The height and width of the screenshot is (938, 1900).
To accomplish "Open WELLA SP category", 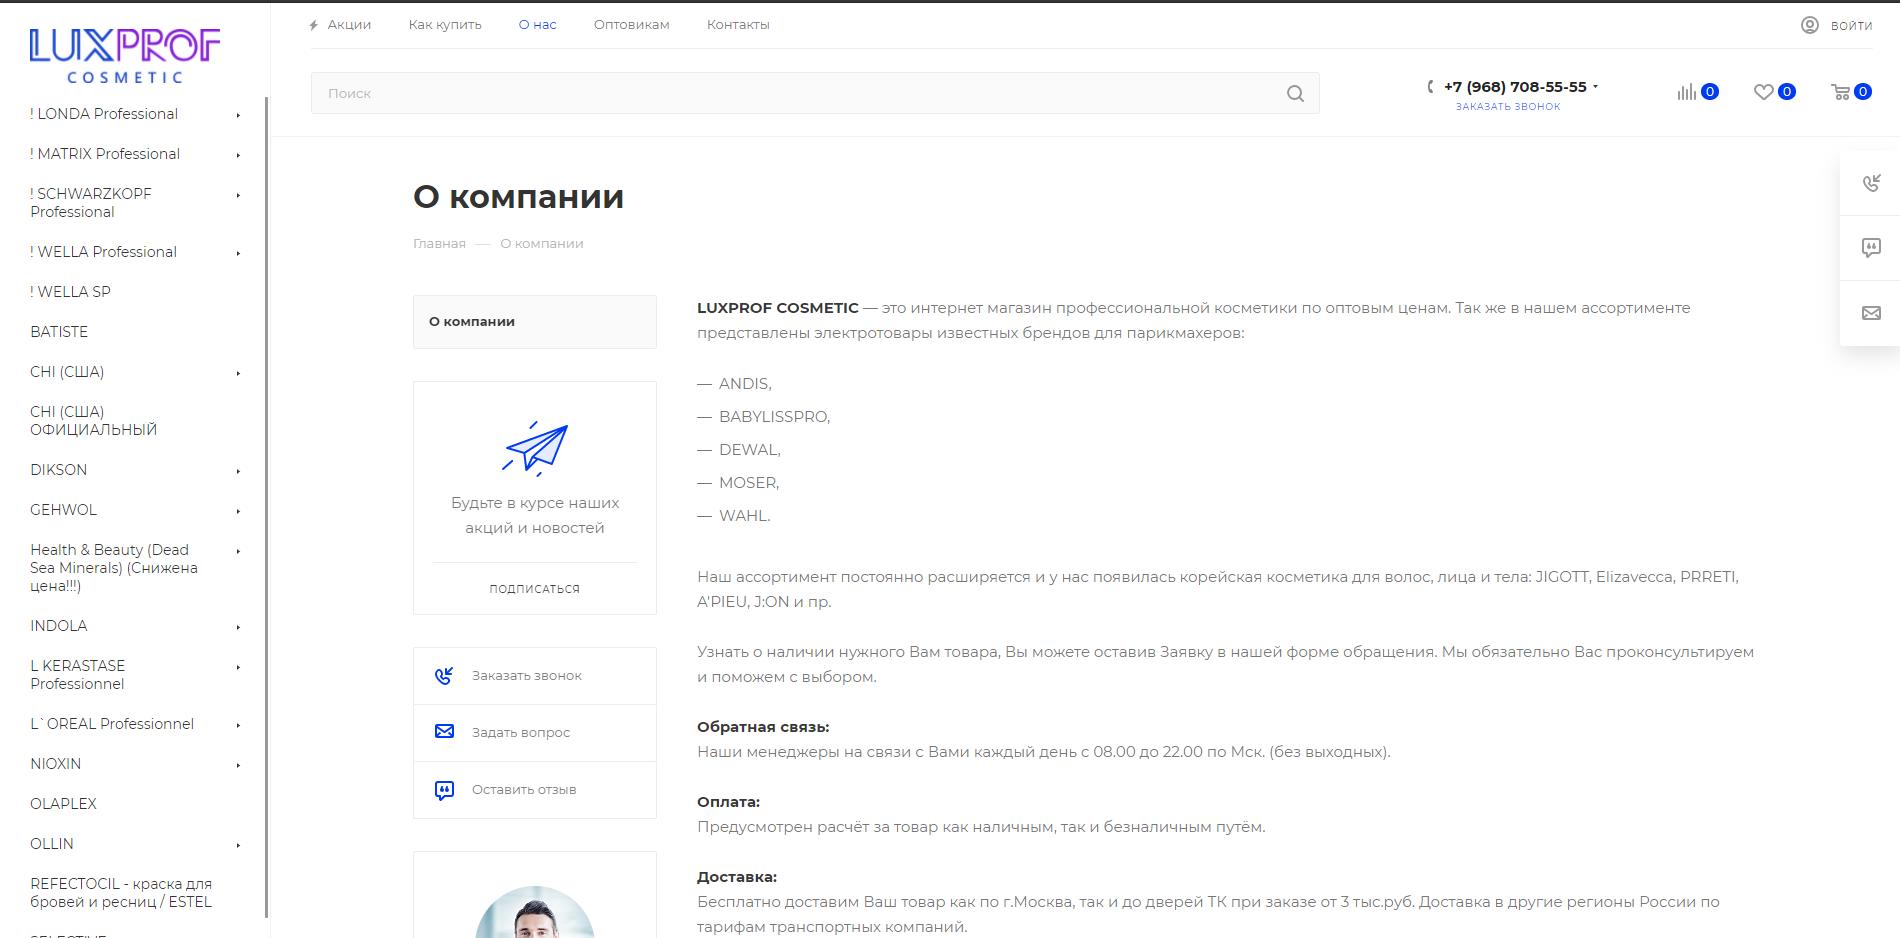I will coord(70,292).
